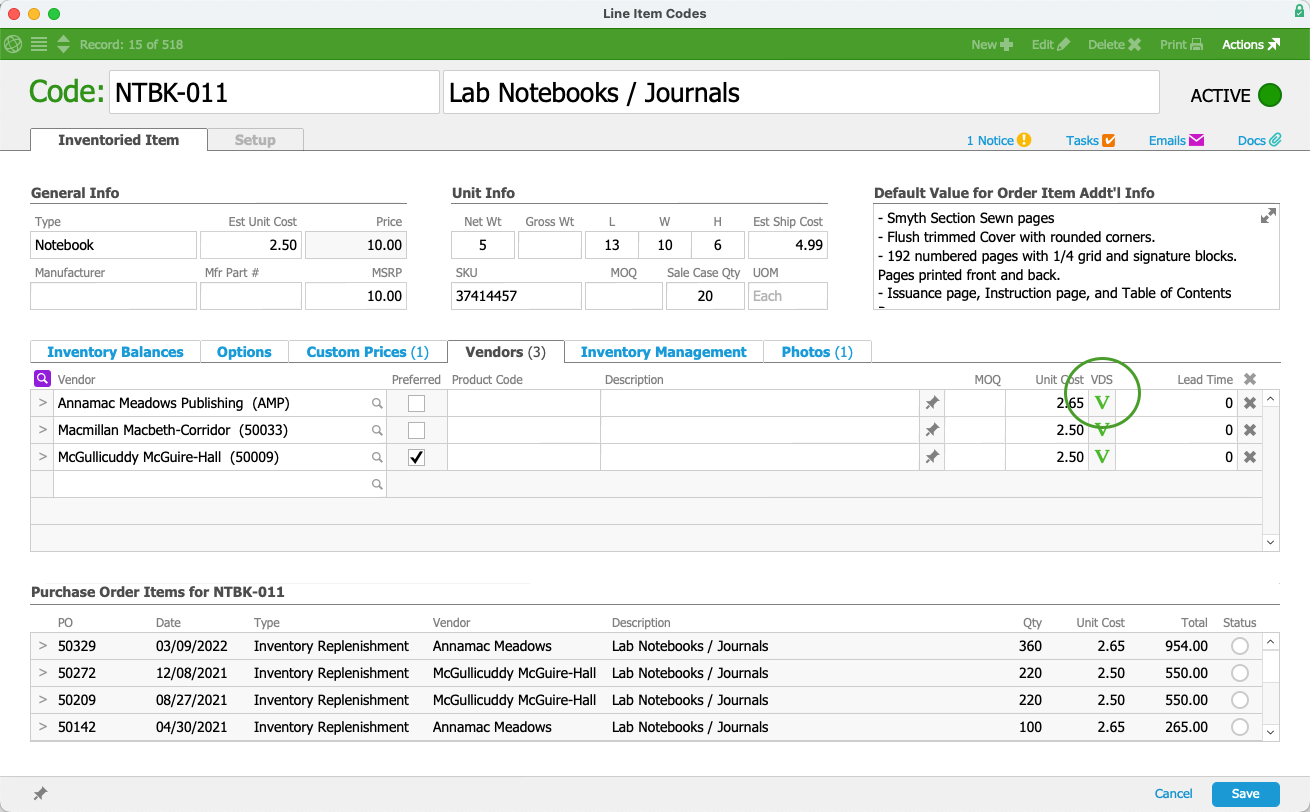1310x812 pixels.
Task: Switch to the Setup tab
Action: [x=255, y=140]
